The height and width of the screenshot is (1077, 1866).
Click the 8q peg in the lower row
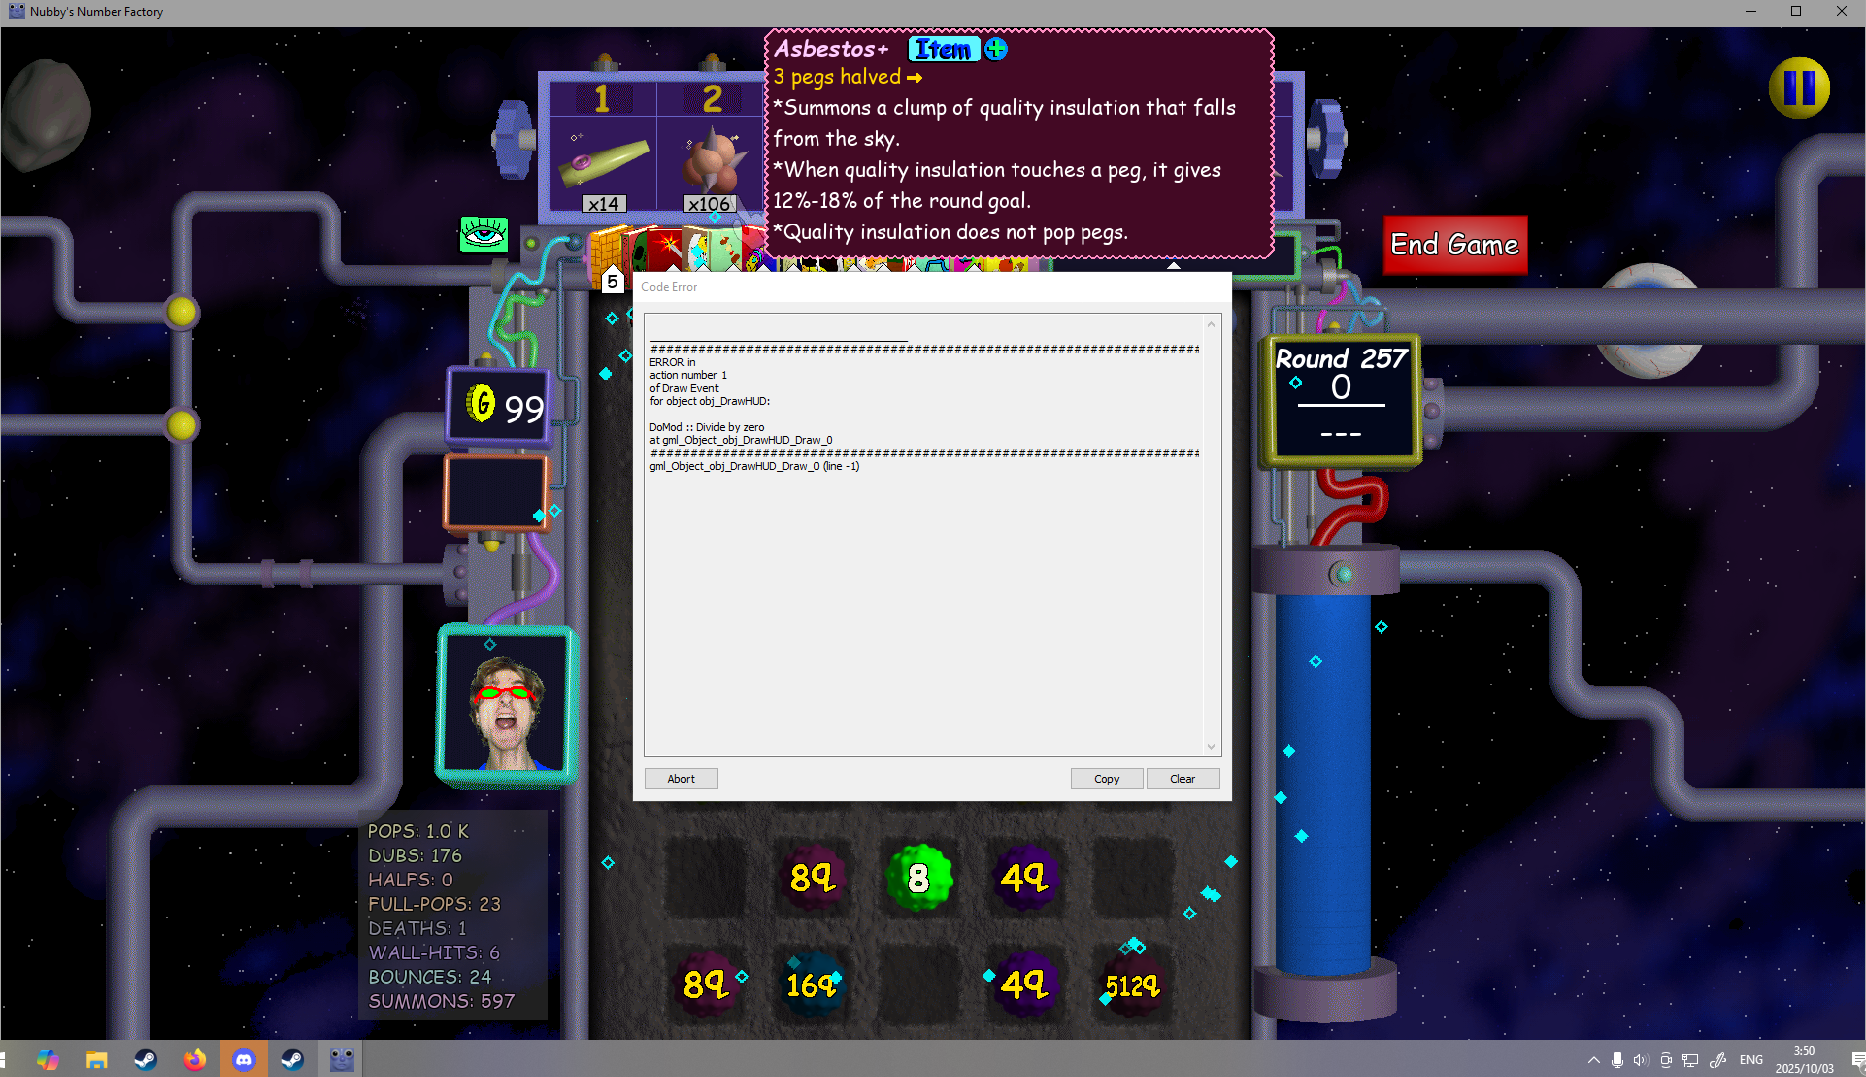pos(704,985)
